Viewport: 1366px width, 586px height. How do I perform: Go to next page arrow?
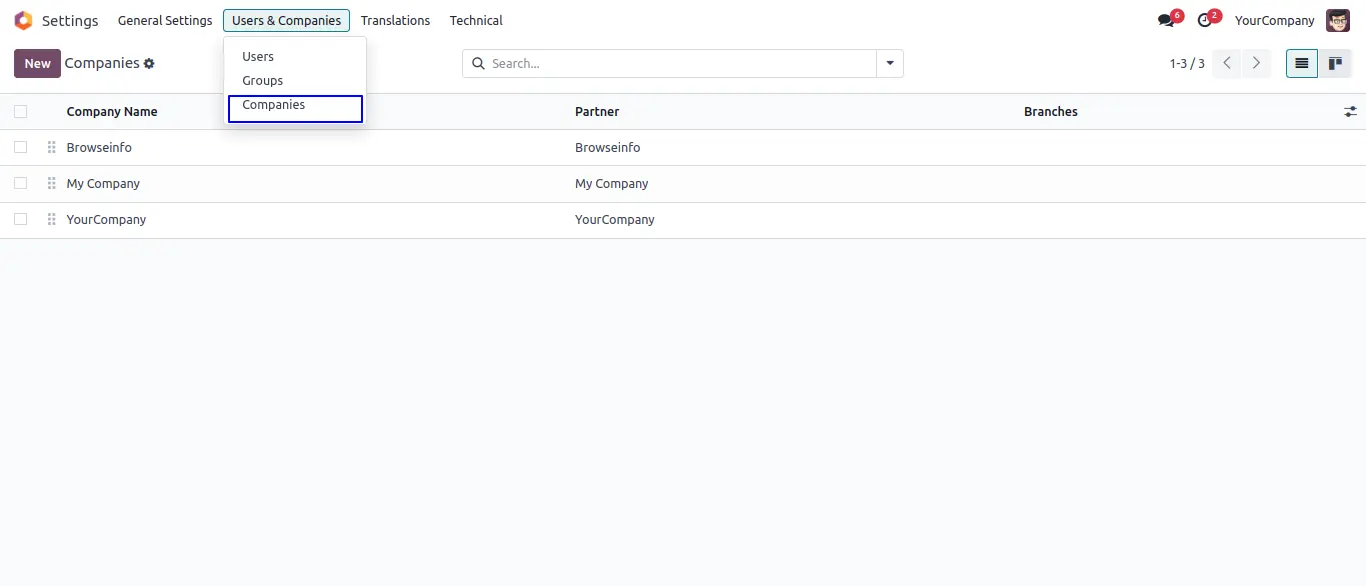[1256, 63]
